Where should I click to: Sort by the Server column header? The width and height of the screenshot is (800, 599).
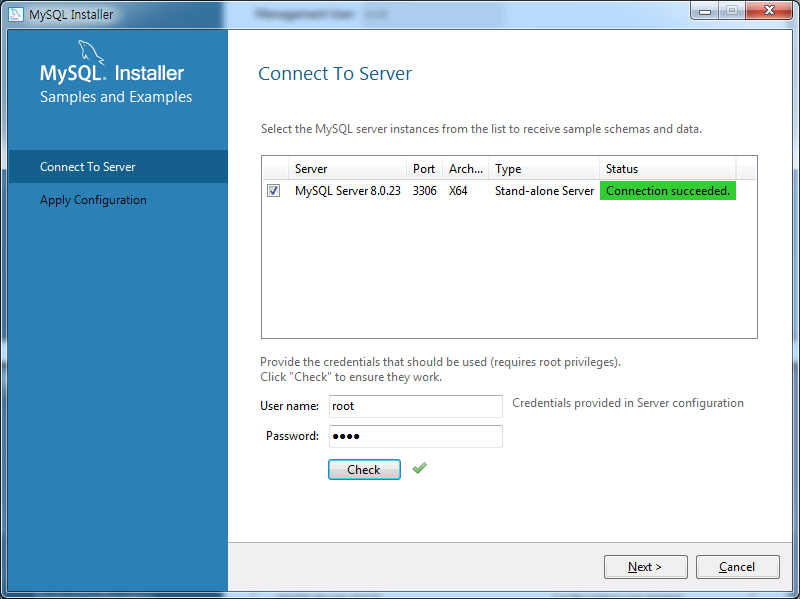coord(347,169)
